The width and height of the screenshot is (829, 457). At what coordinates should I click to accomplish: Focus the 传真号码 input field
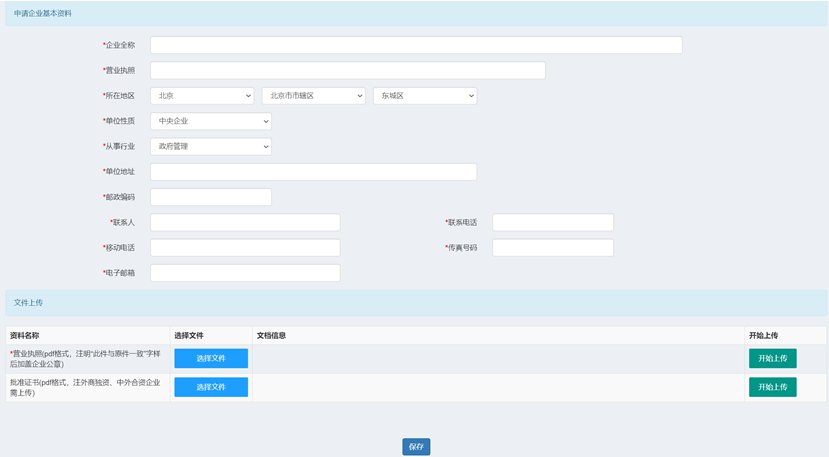(x=552, y=247)
